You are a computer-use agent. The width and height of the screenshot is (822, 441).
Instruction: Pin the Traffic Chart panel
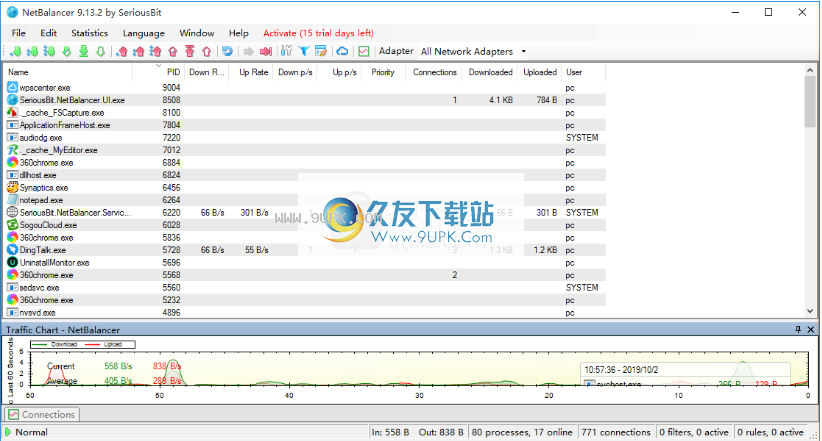coord(798,329)
